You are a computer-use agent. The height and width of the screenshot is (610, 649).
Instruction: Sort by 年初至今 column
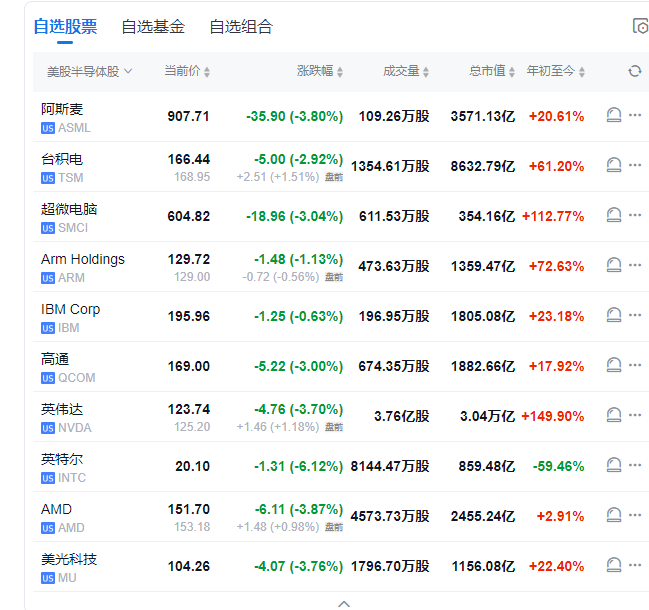point(555,71)
